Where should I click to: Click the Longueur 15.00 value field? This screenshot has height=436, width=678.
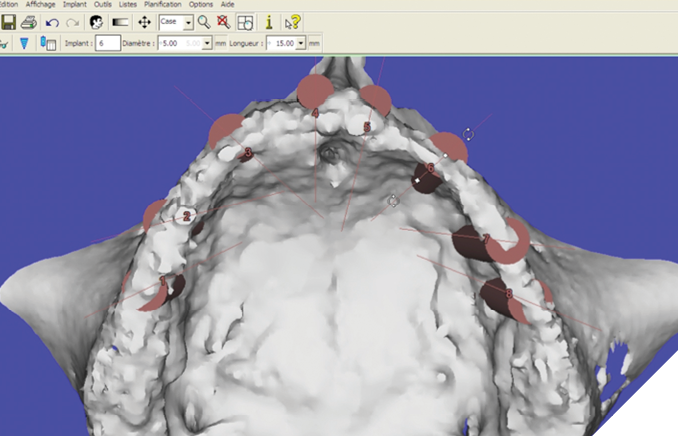pyautogui.click(x=281, y=43)
